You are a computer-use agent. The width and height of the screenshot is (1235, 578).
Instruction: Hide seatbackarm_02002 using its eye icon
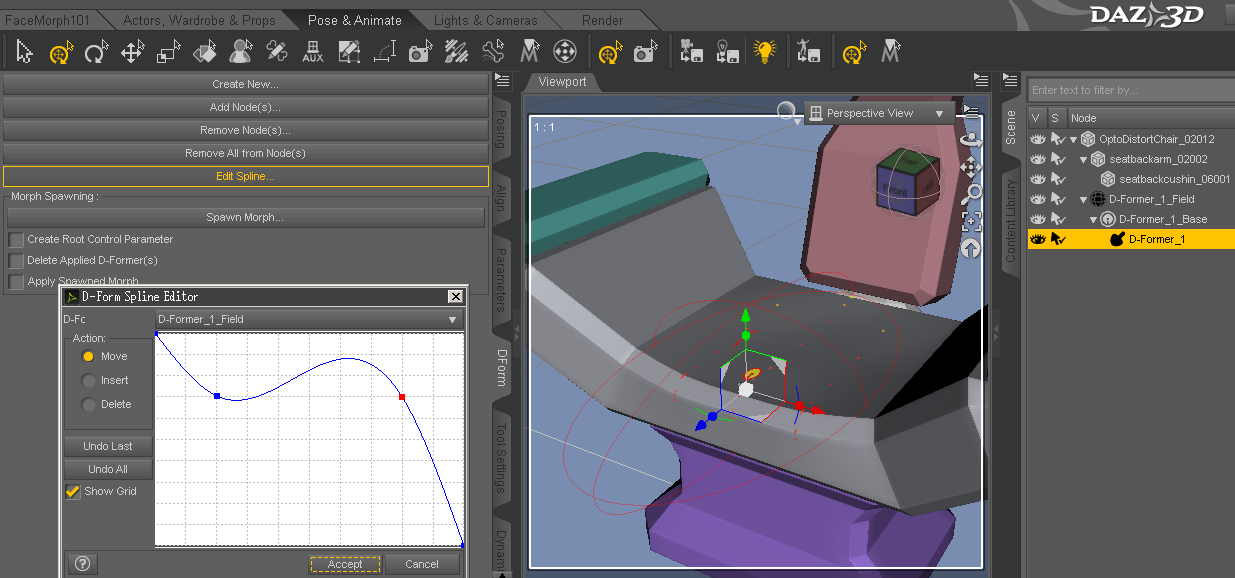[1037, 159]
